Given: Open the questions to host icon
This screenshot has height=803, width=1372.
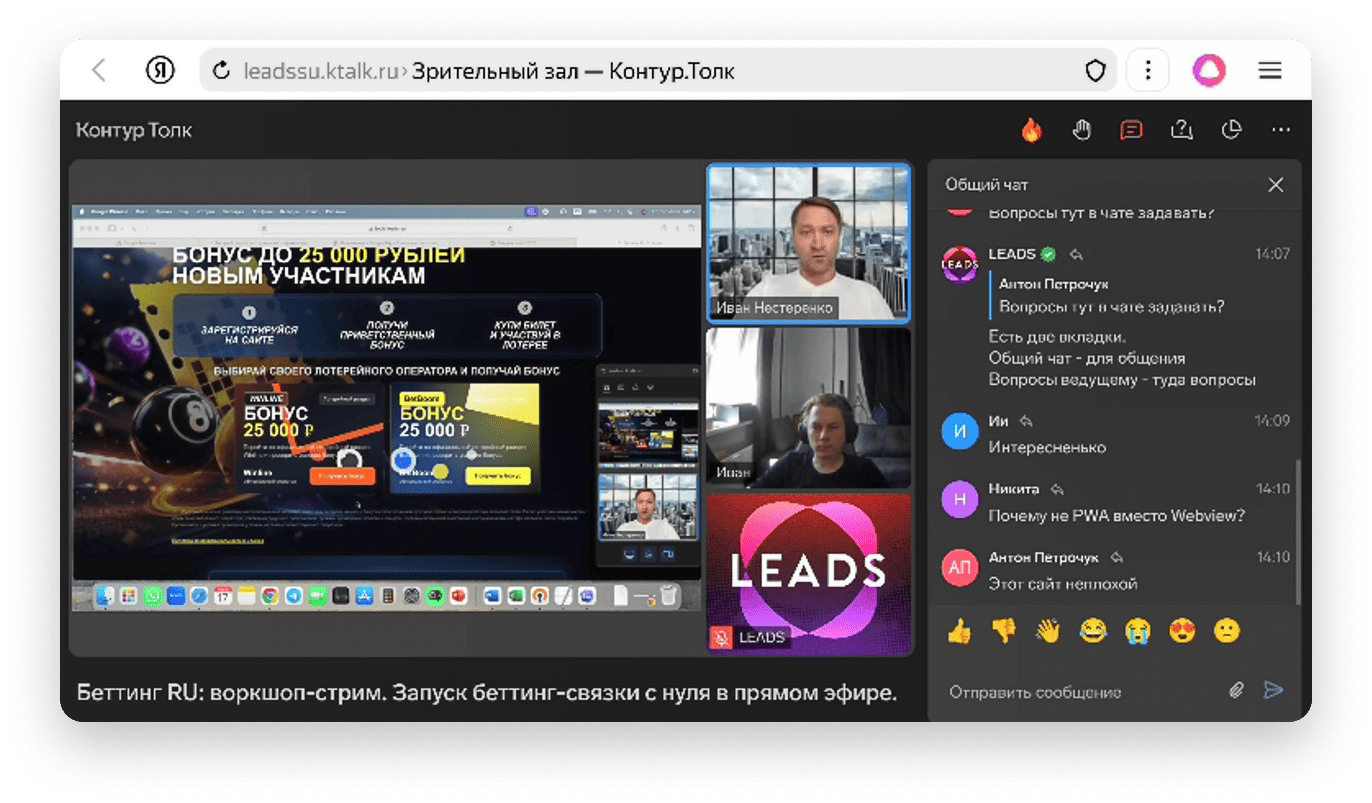Looking at the screenshot, I should (1181, 130).
